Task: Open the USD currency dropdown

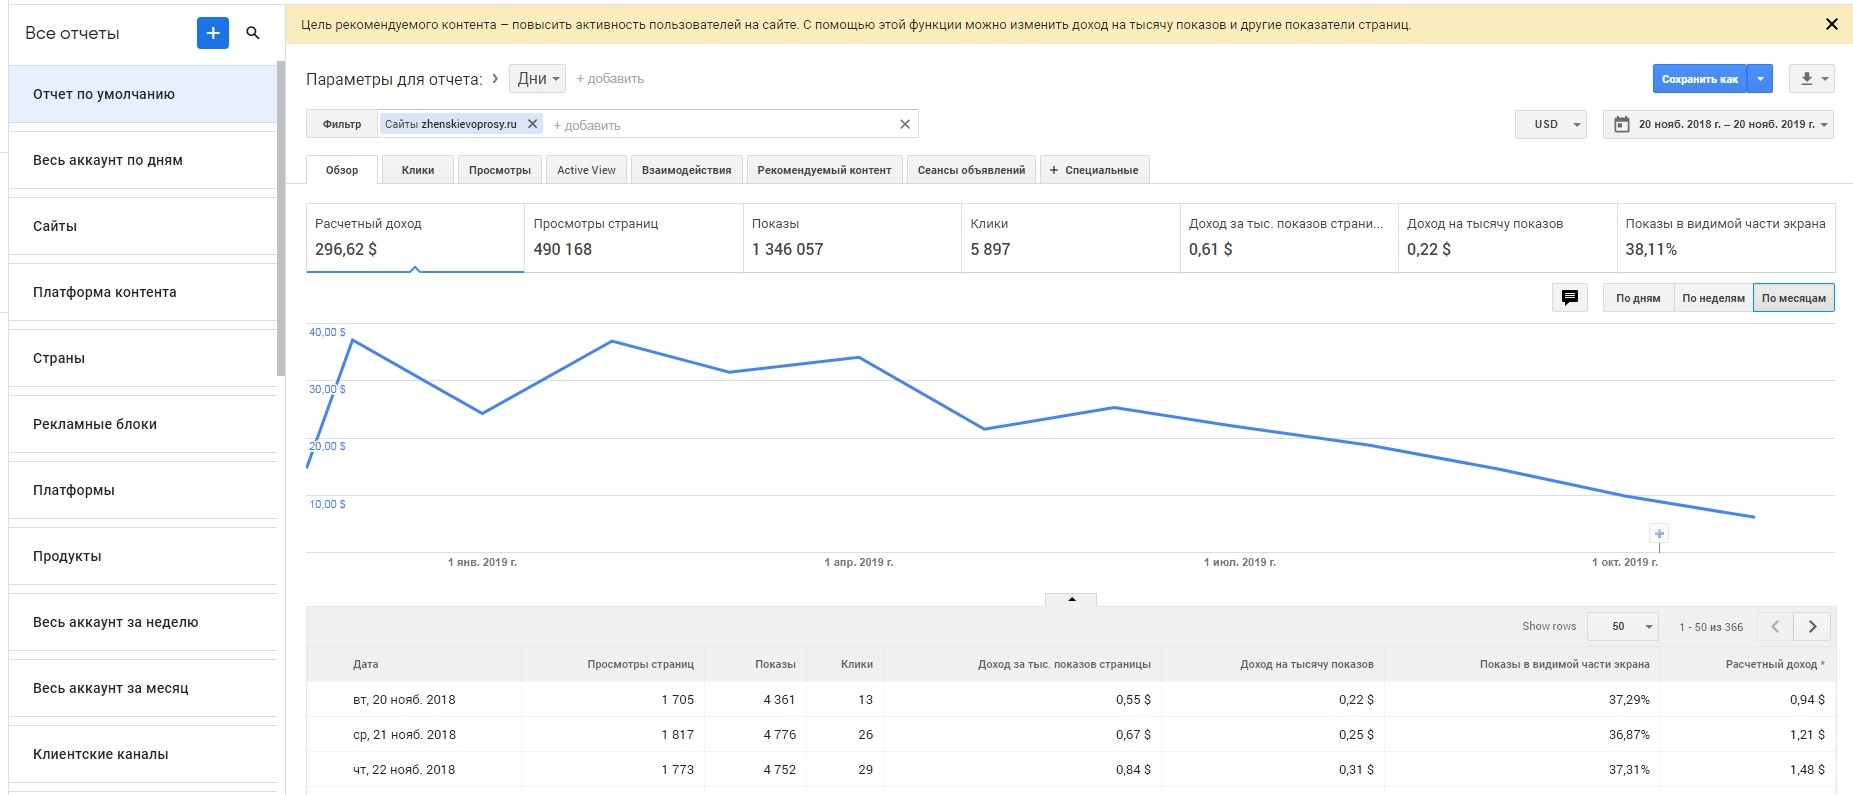Action: pyautogui.click(x=1551, y=124)
